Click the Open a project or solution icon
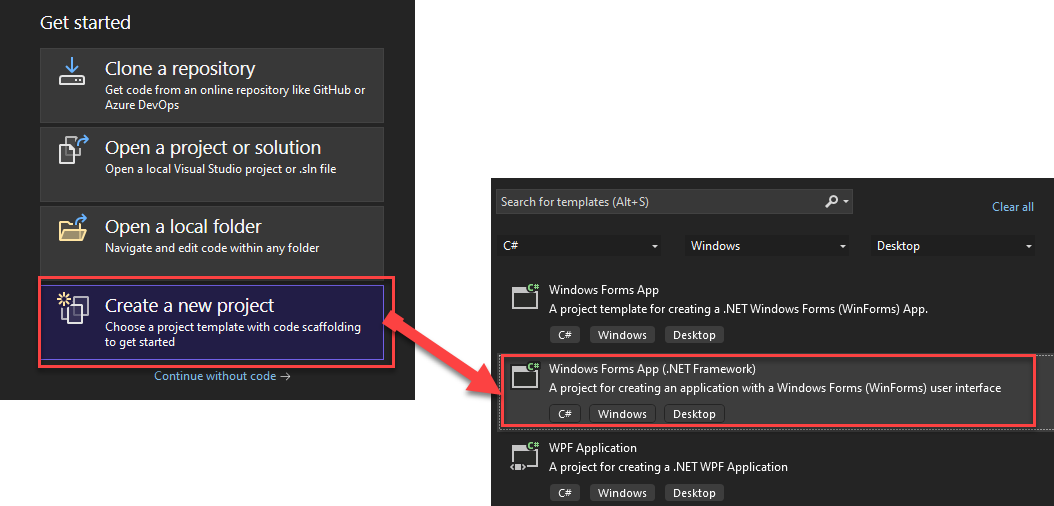This screenshot has height=506, width=1054. [x=72, y=151]
